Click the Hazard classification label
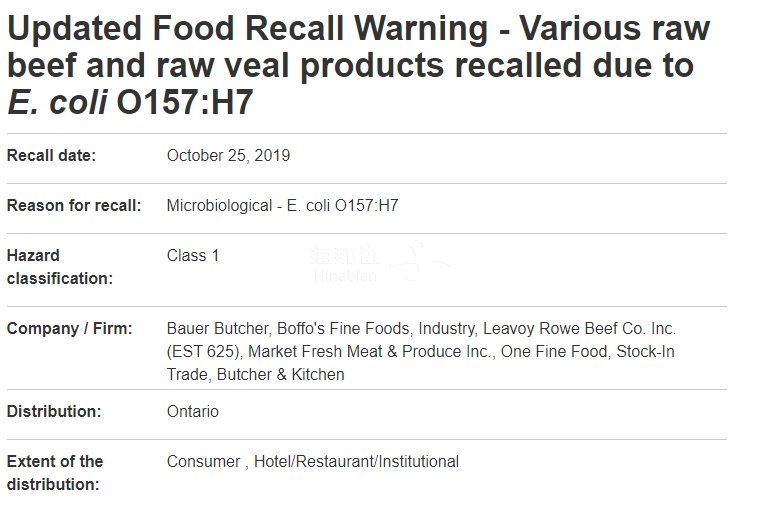Screen dimensions: 765x525 point(60,267)
